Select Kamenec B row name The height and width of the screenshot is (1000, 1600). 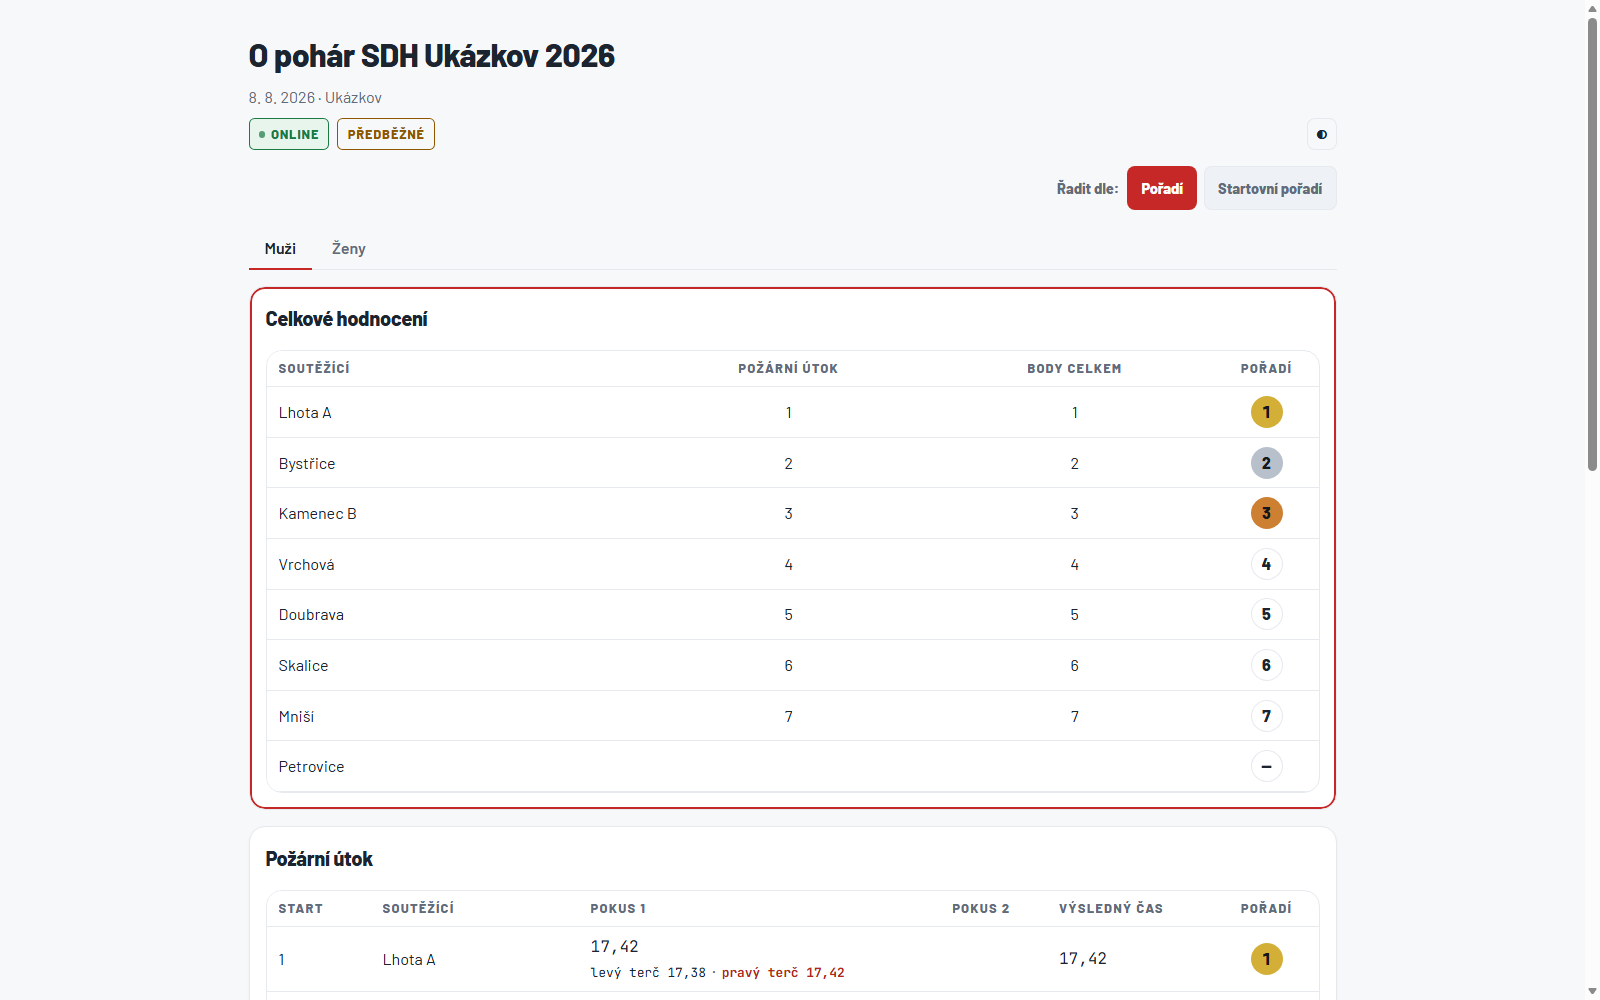[317, 514]
